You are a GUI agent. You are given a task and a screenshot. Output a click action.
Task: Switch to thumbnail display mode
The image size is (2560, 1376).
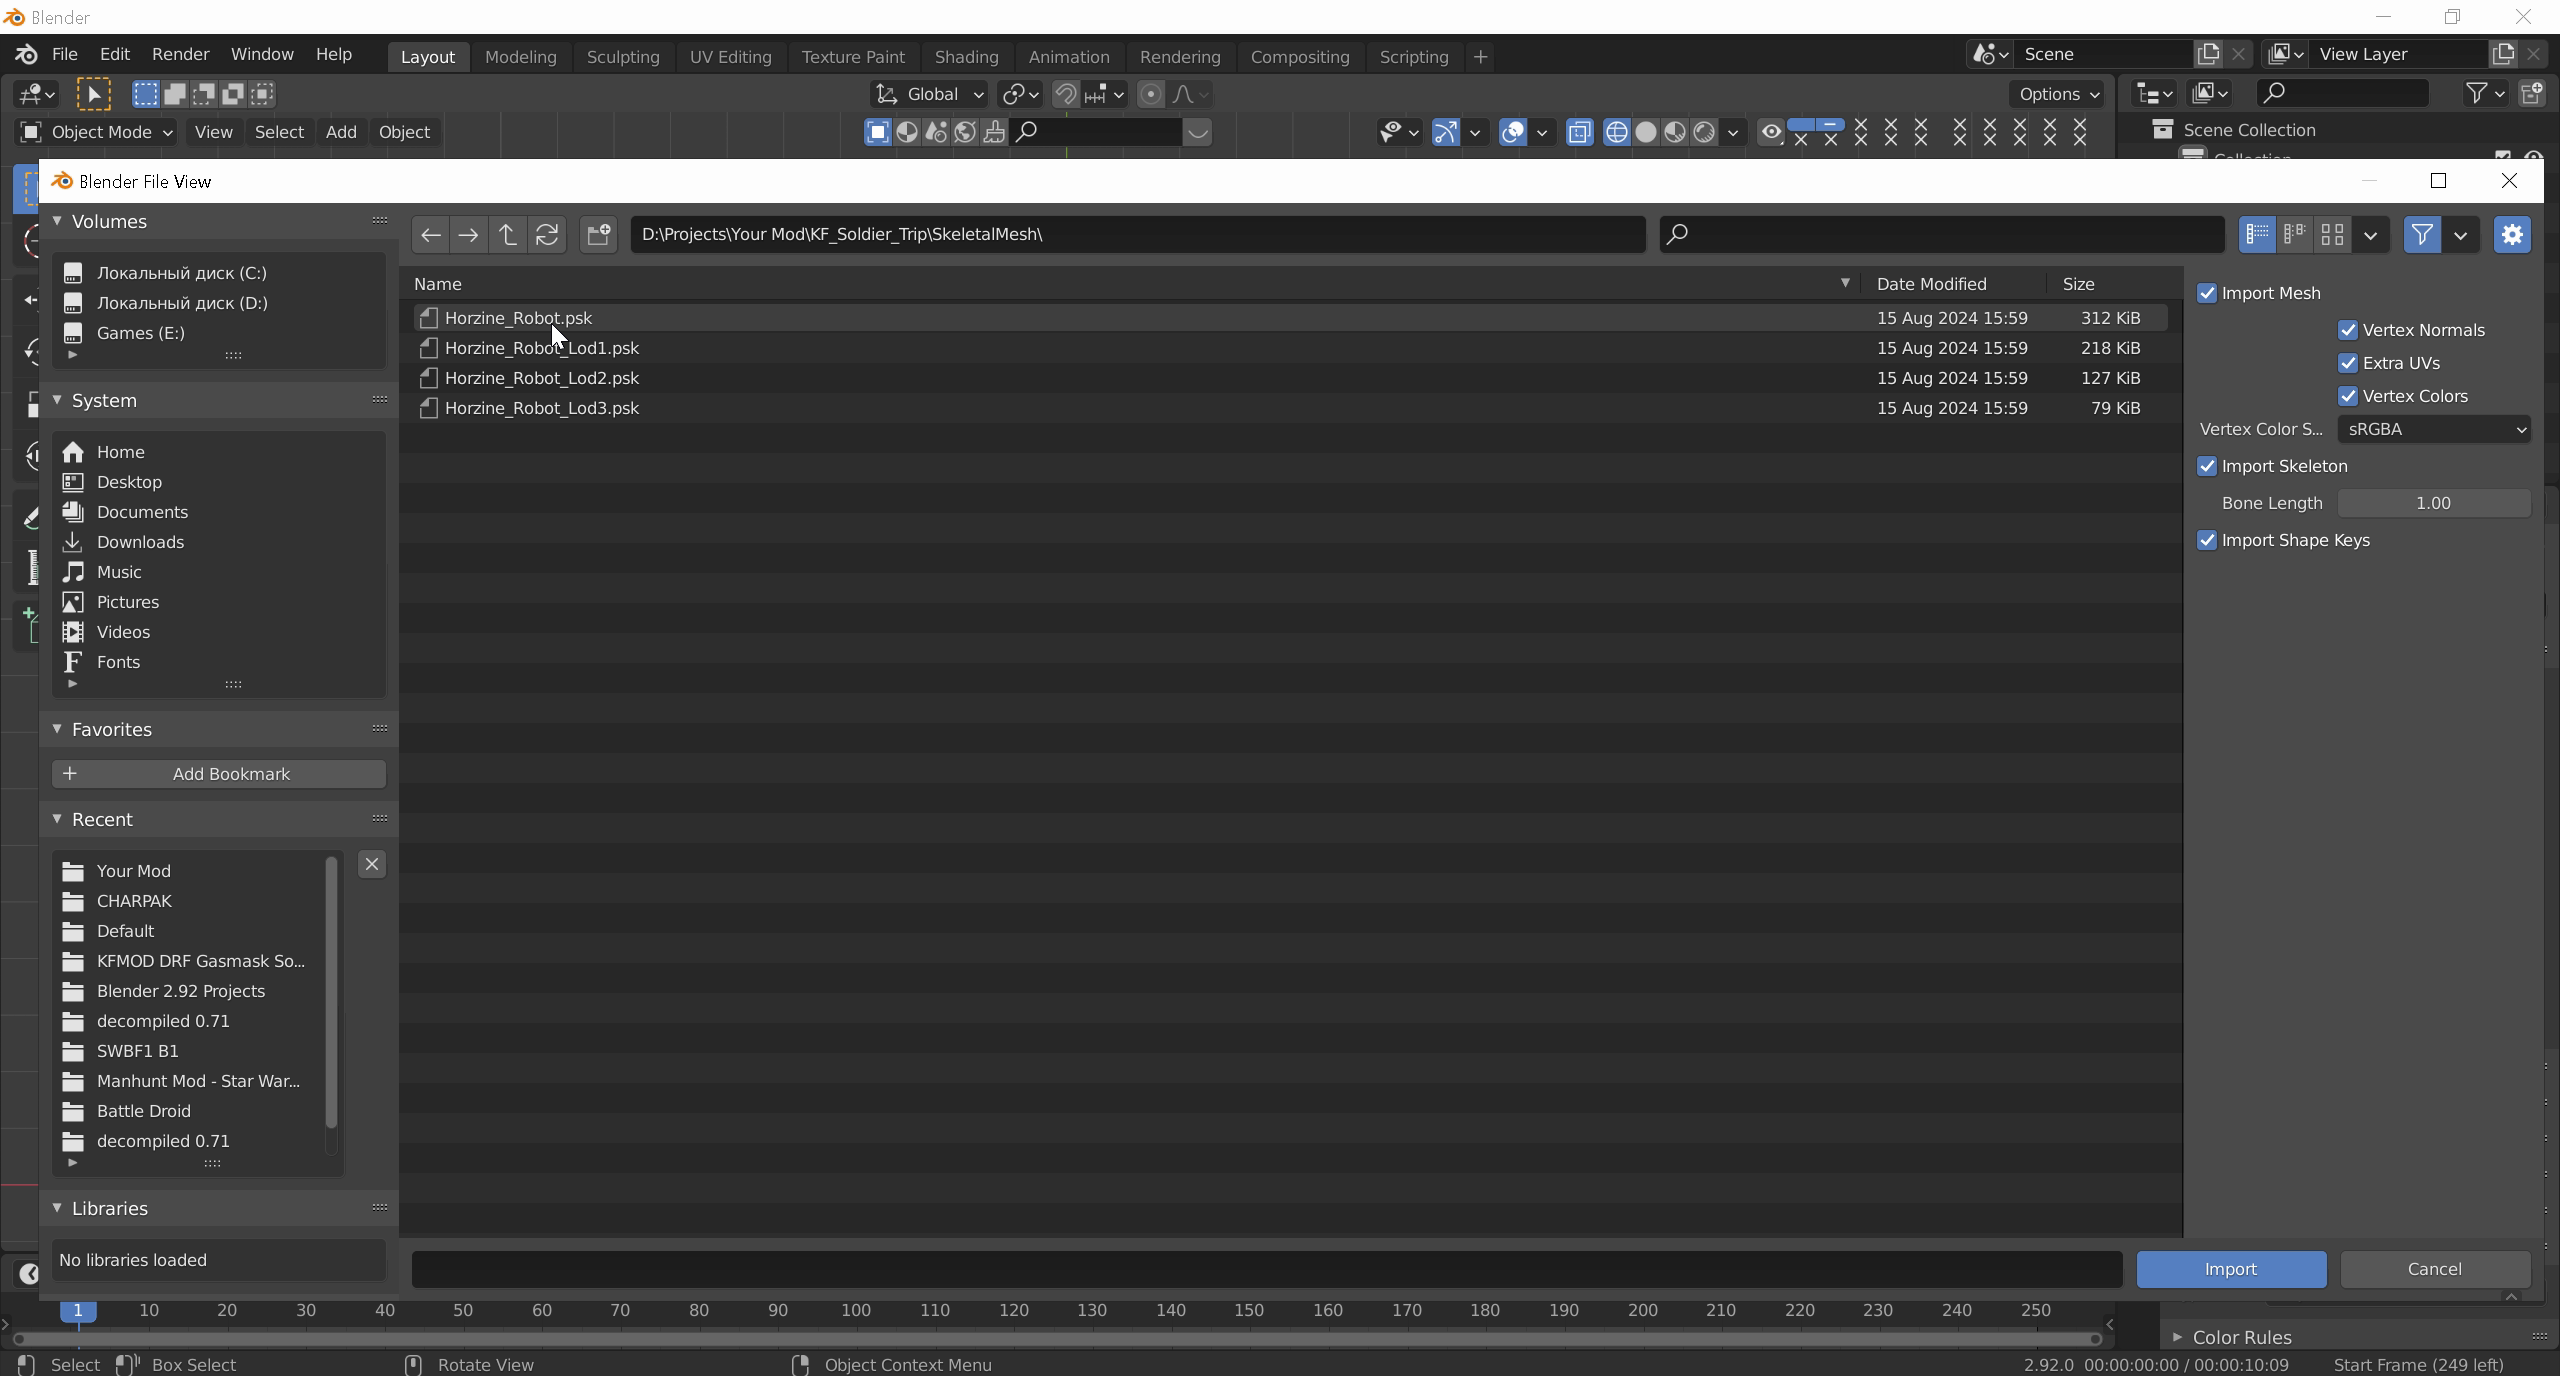tap(2332, 235)
